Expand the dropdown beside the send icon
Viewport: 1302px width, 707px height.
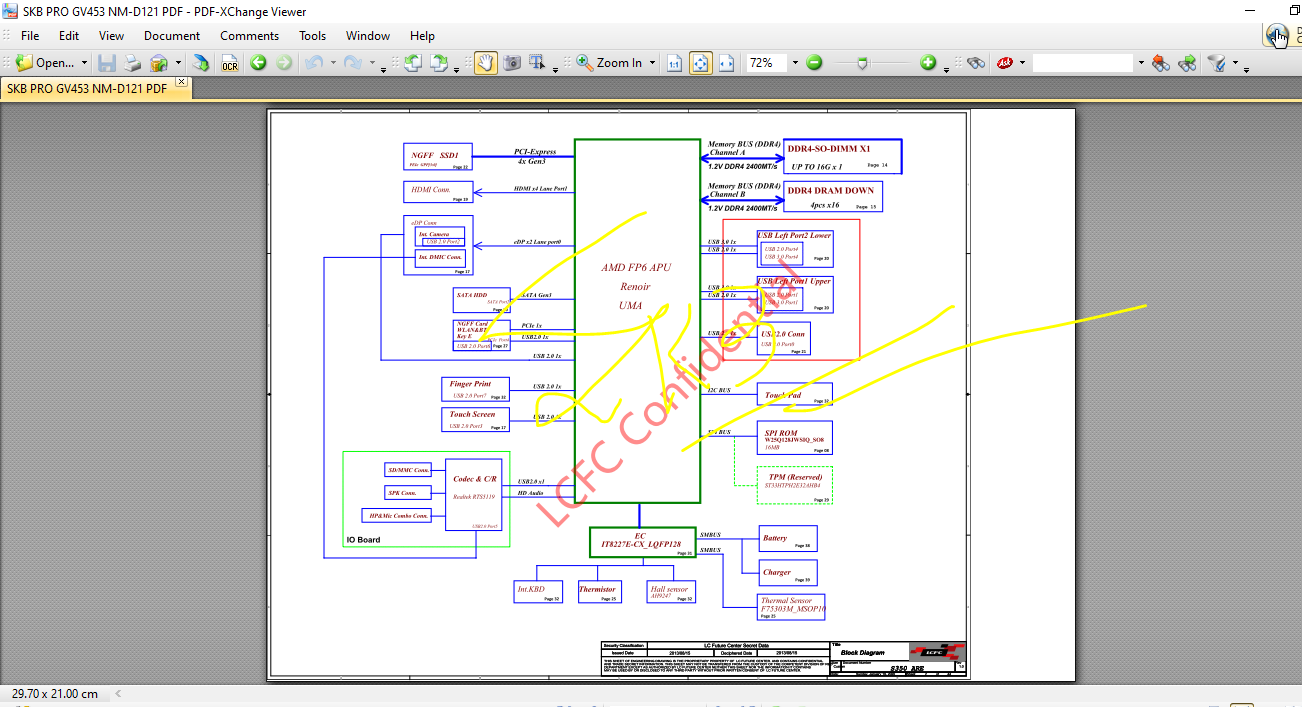[179, 63]
